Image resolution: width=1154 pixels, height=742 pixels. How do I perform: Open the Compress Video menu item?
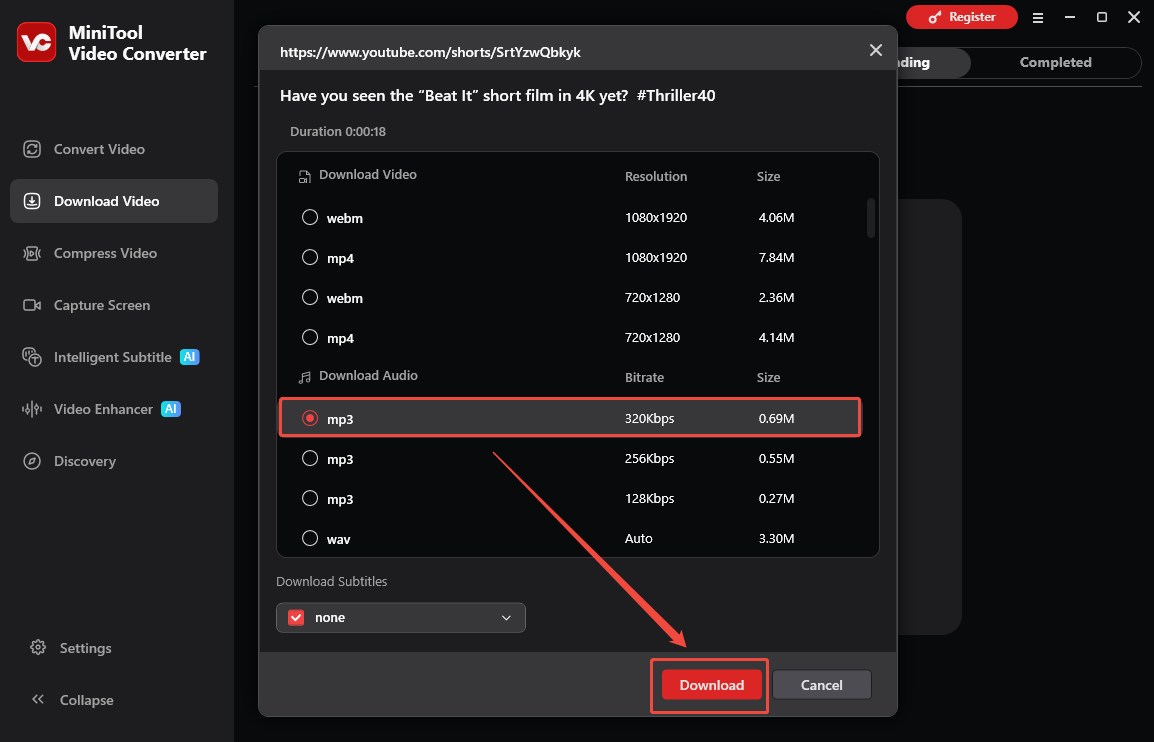114,253
